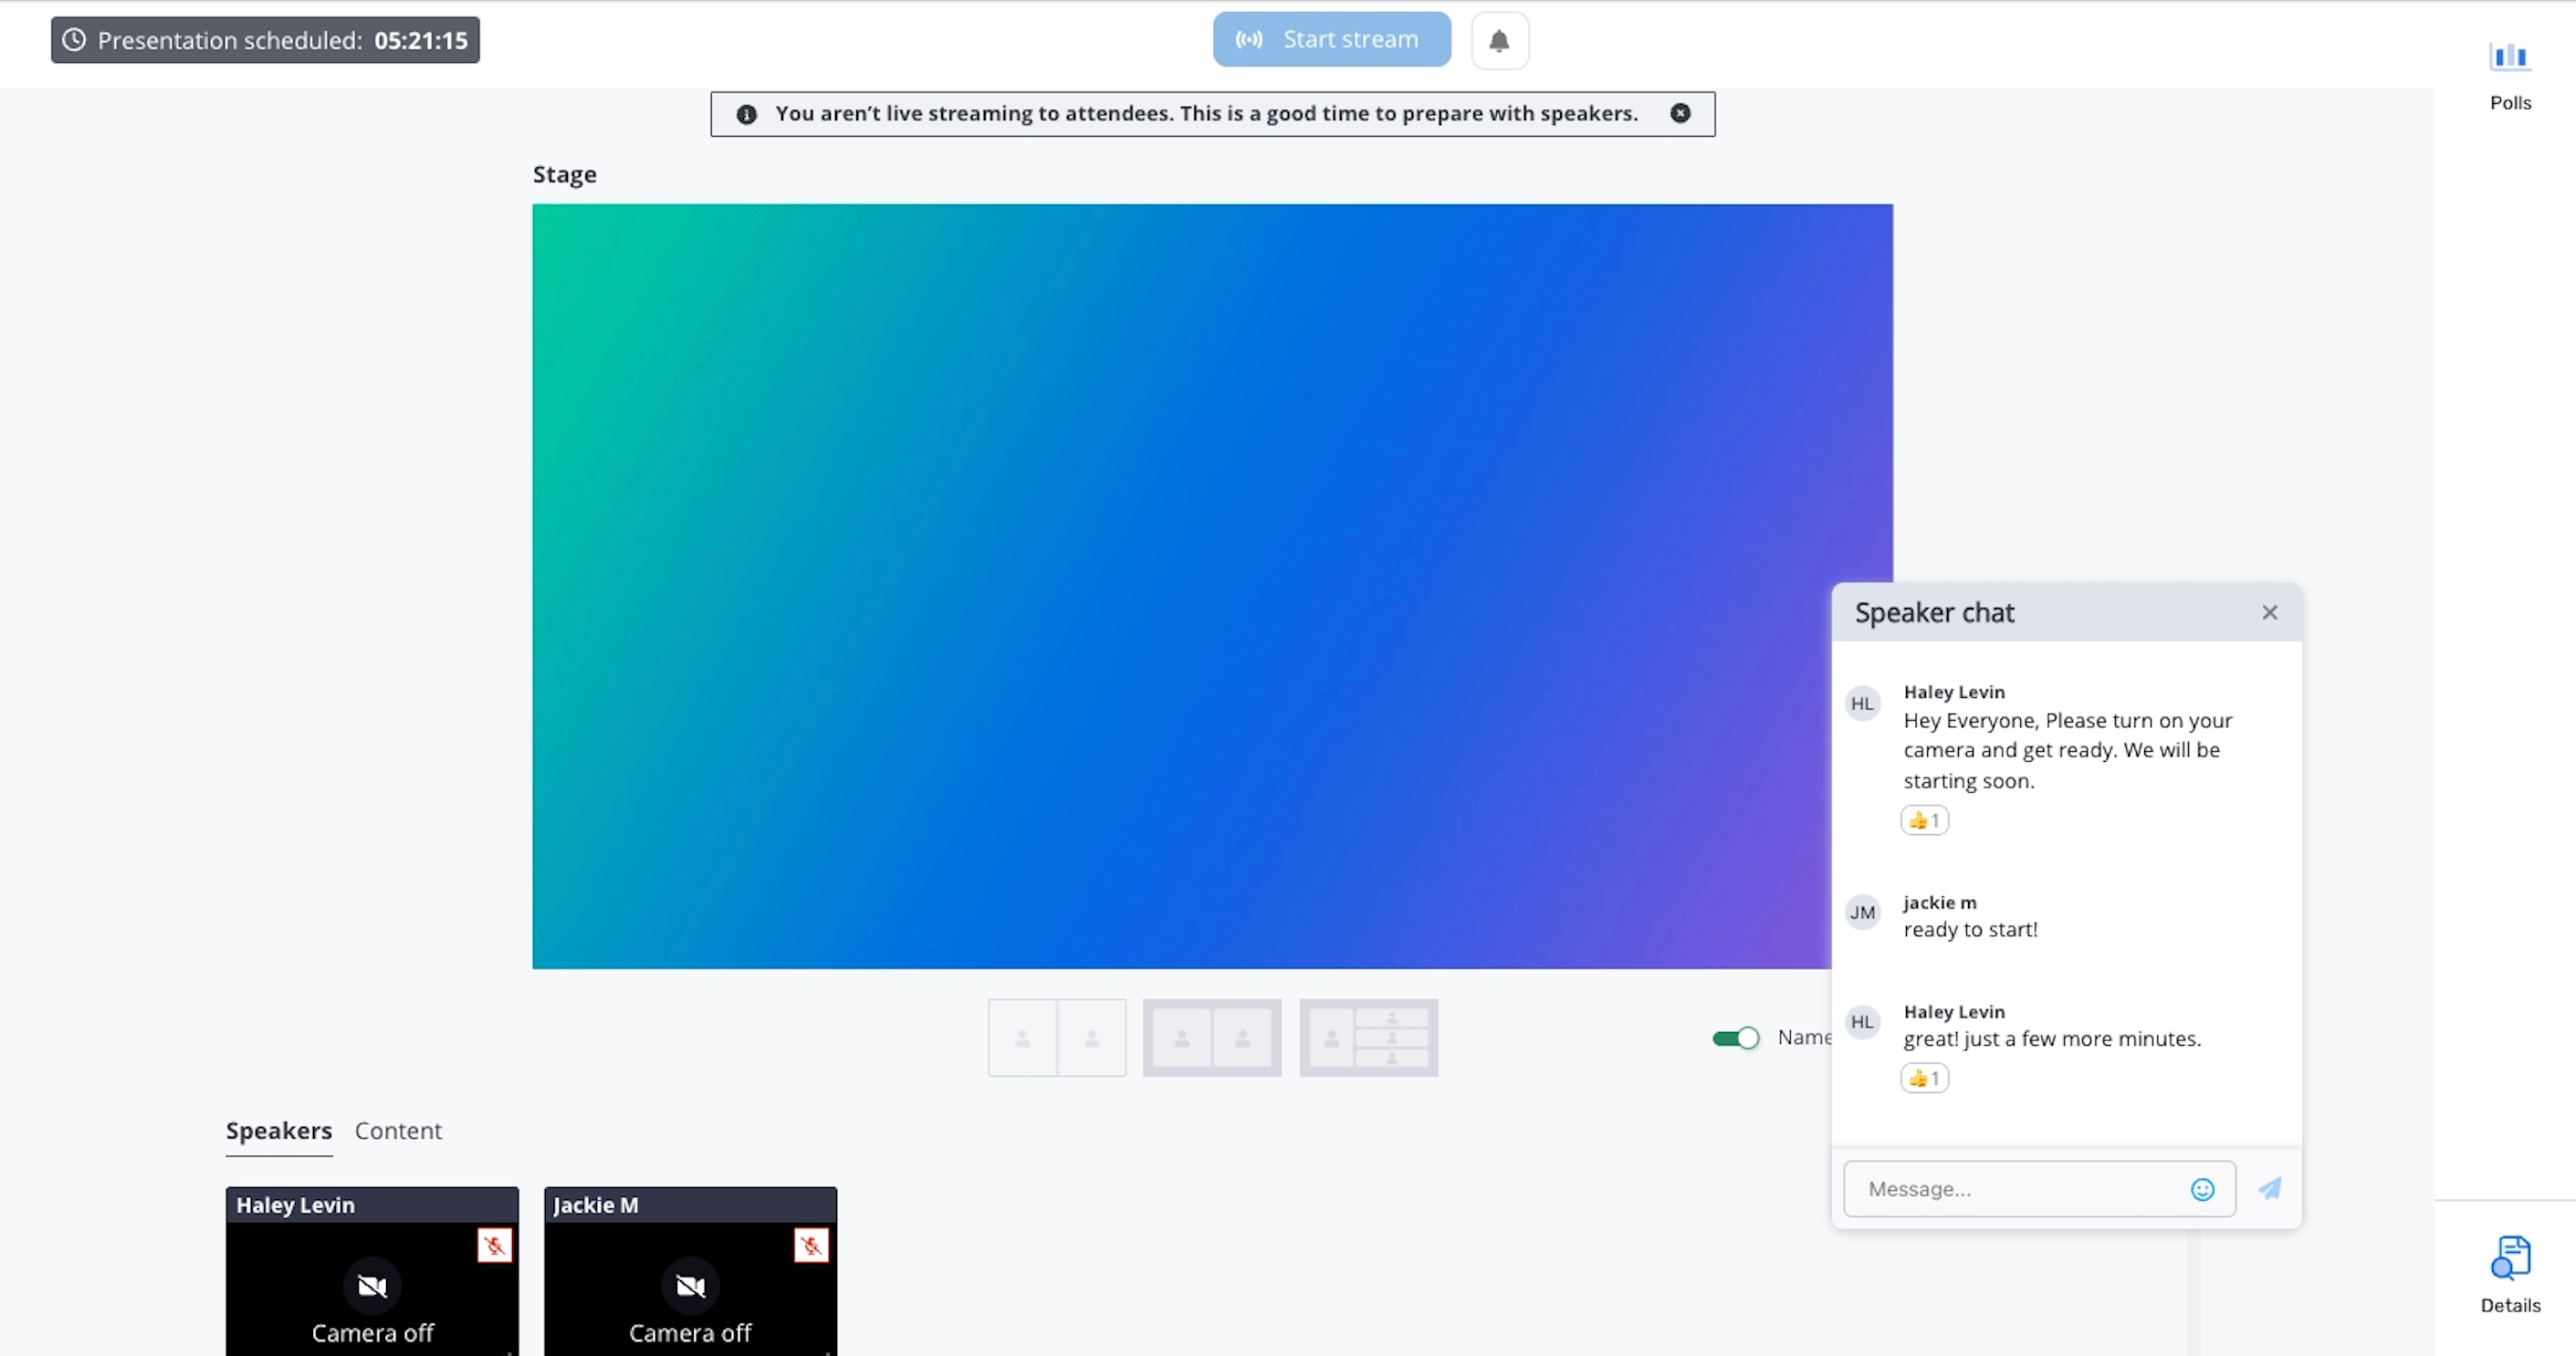Click the JM avatar in Speaker chat

[x=1862, y=912]
